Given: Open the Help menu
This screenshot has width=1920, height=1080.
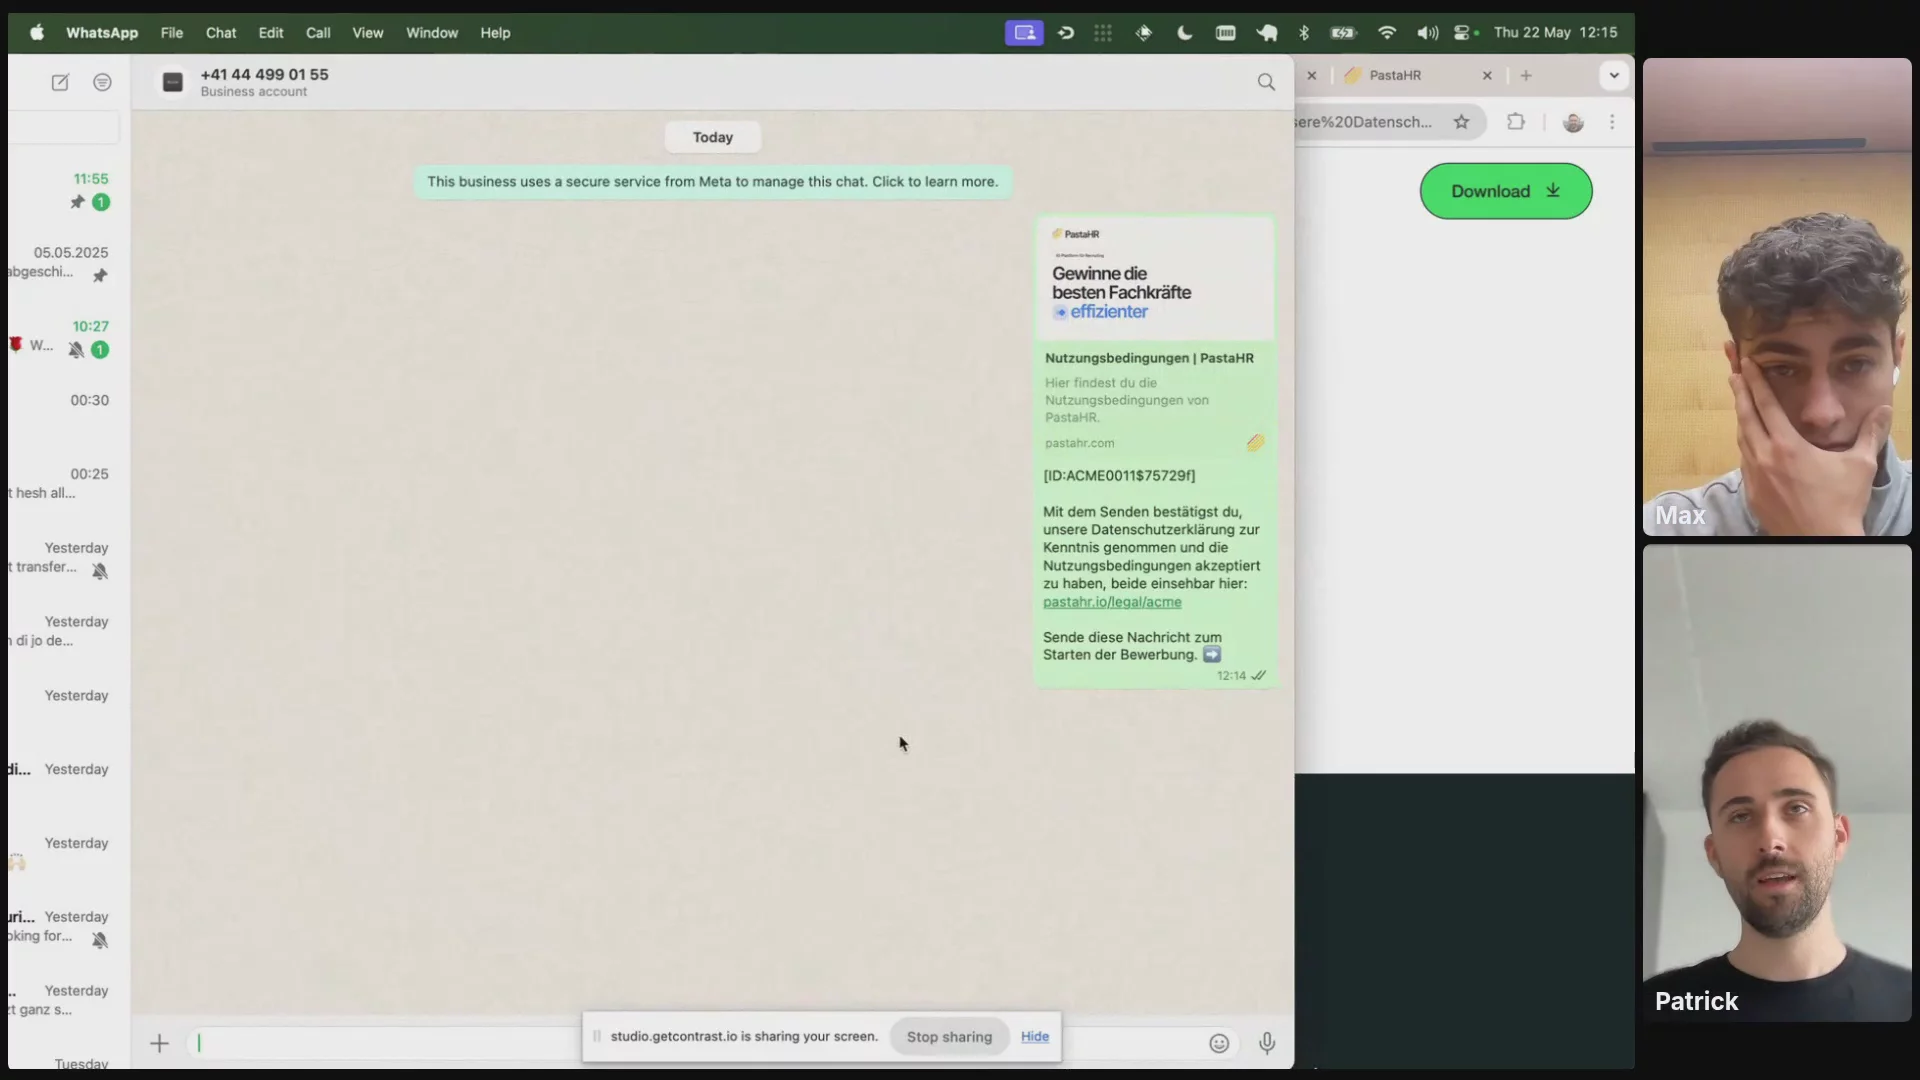Looking at the screenshot, I should (x=495, y=32).
